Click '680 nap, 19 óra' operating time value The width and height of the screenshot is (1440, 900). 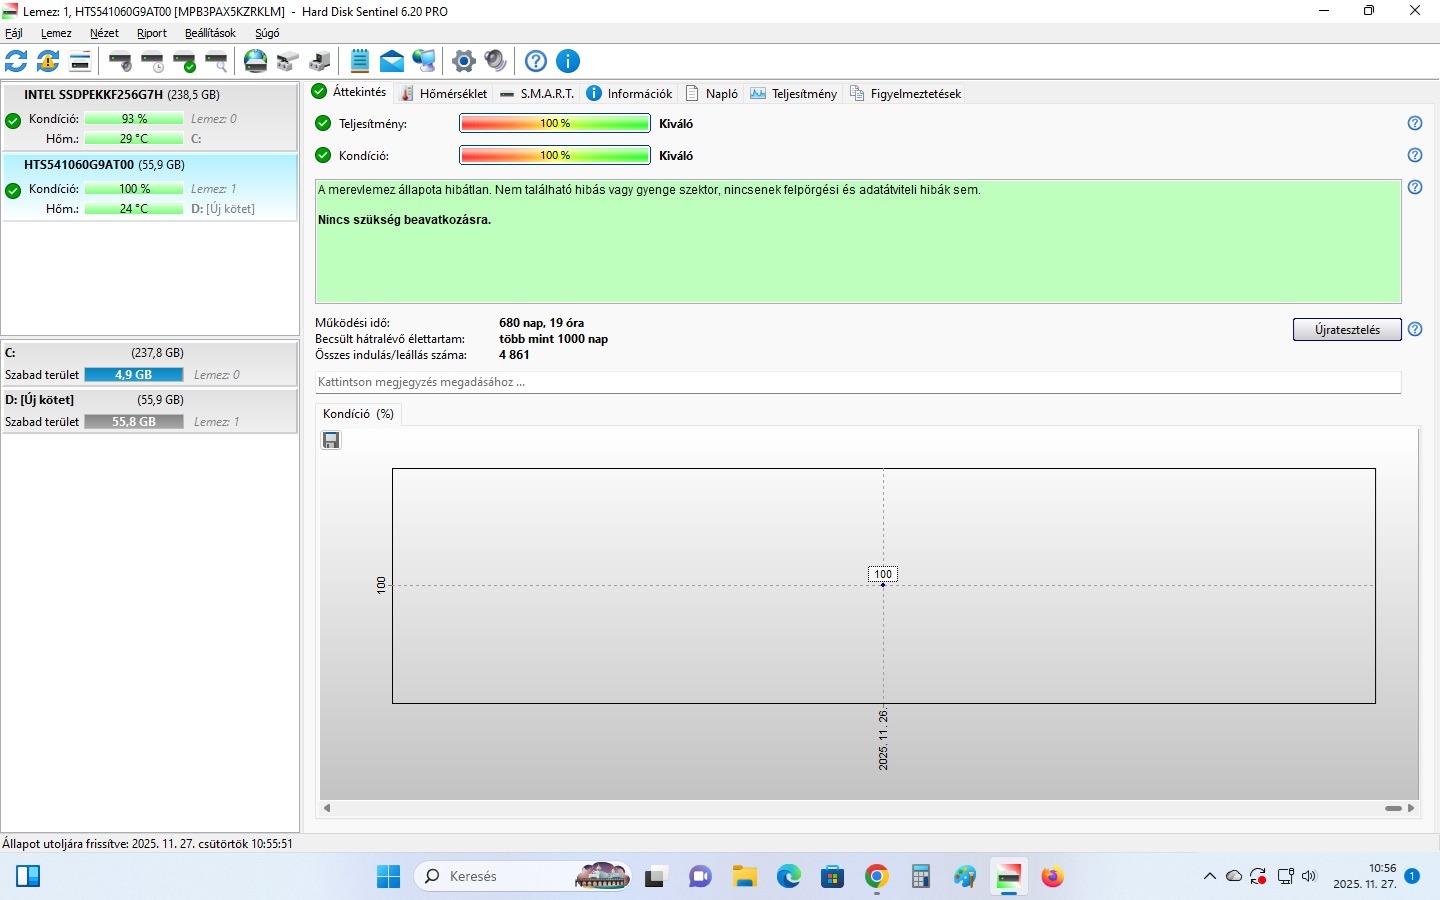tap(541, 323)
